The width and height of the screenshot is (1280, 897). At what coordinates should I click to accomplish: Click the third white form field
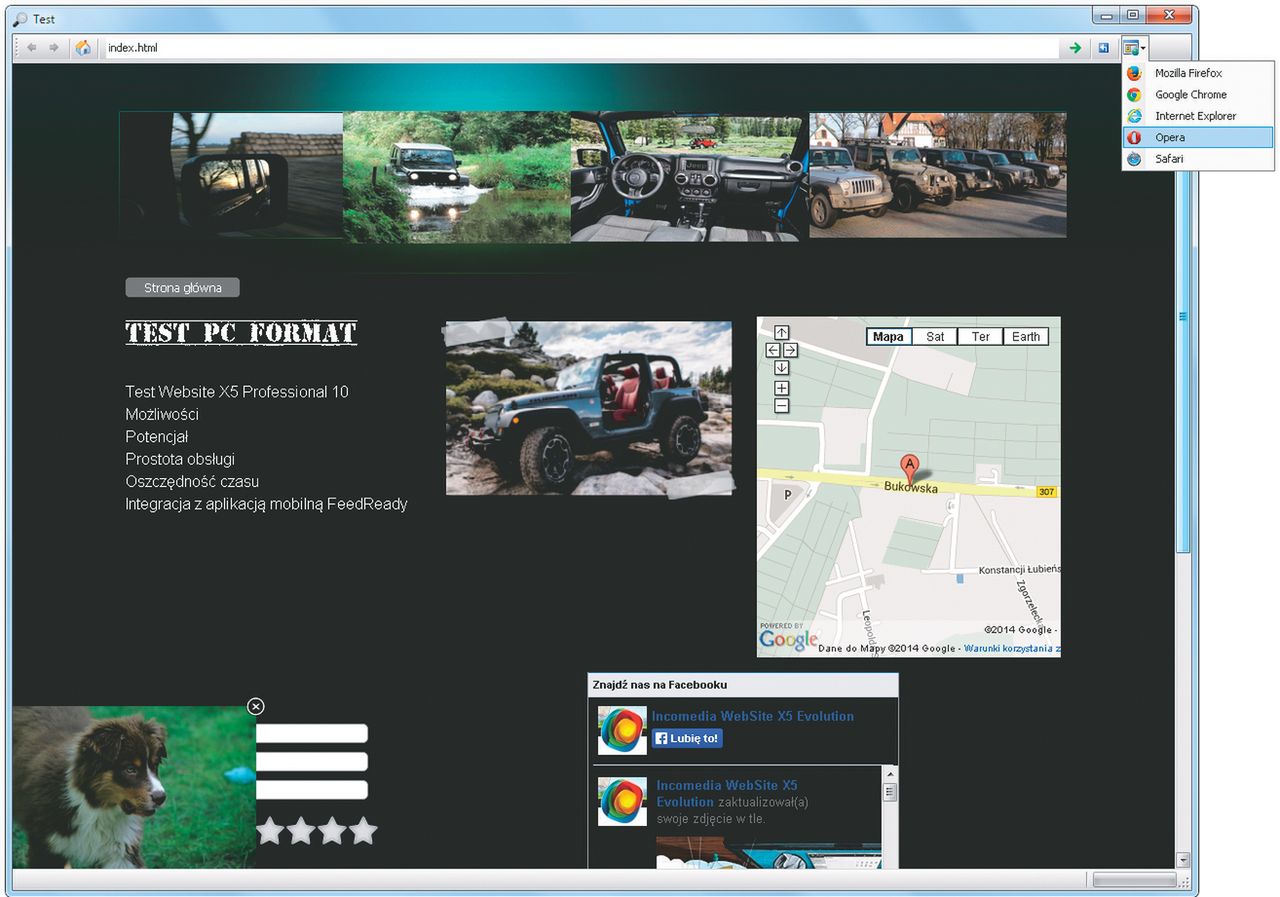click(x=312, y=790)
